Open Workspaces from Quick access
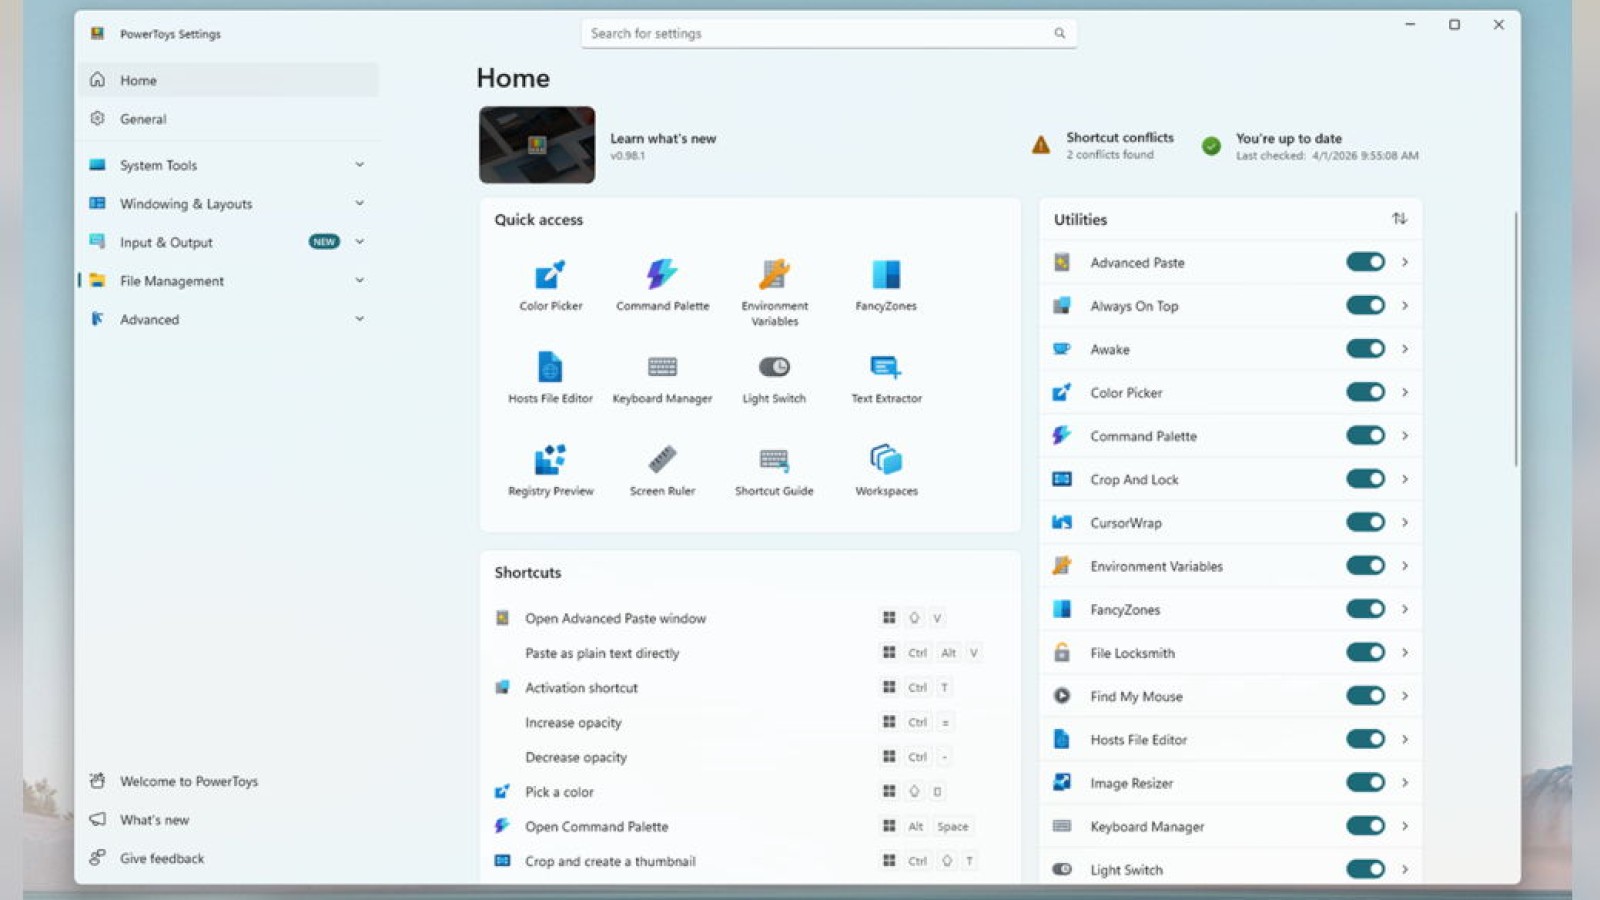1600x900 pixels. [x=886, y=470]
